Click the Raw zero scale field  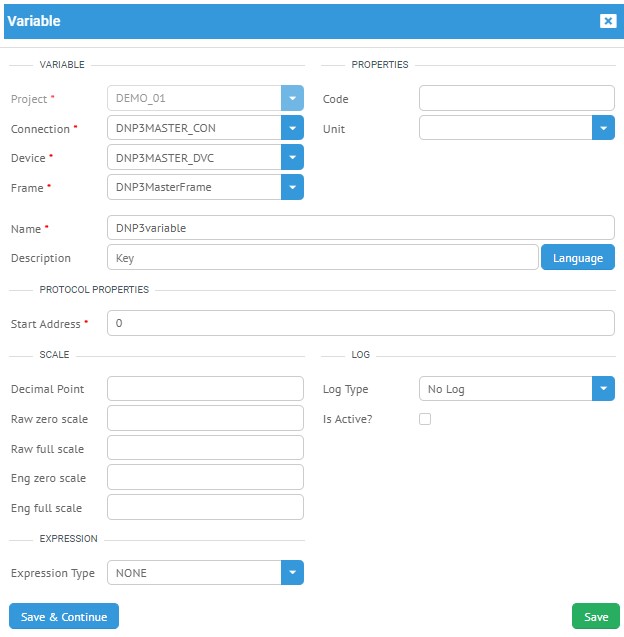click(205, 418)
